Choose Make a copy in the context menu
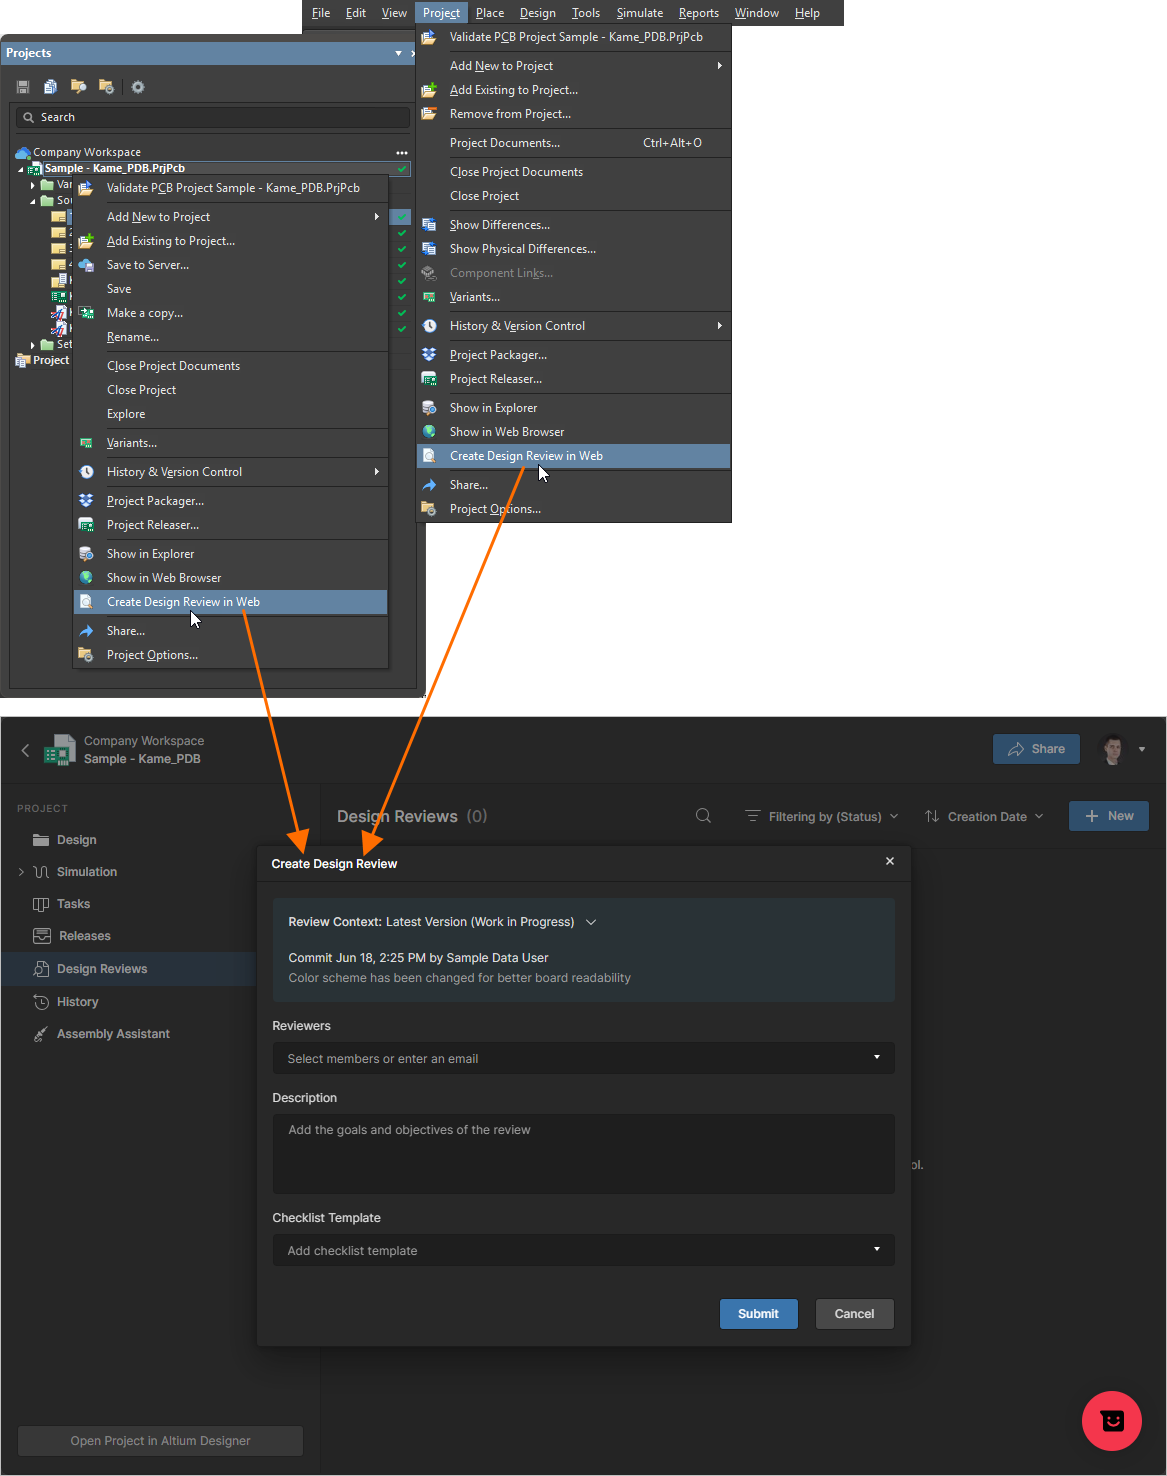This screenshot has height=1476, width=1167. [231, 313]
